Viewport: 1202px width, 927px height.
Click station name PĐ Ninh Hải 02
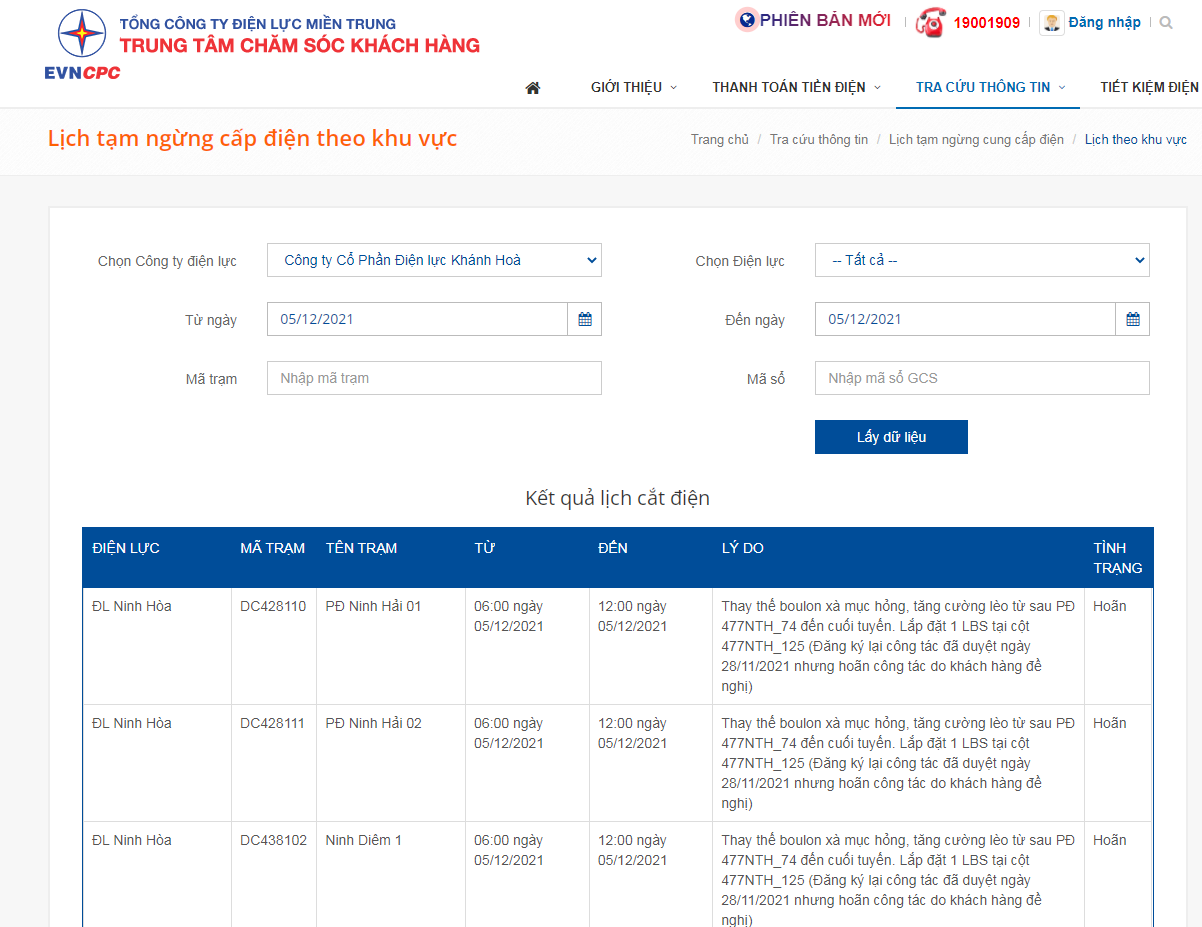tap(374, 723)
